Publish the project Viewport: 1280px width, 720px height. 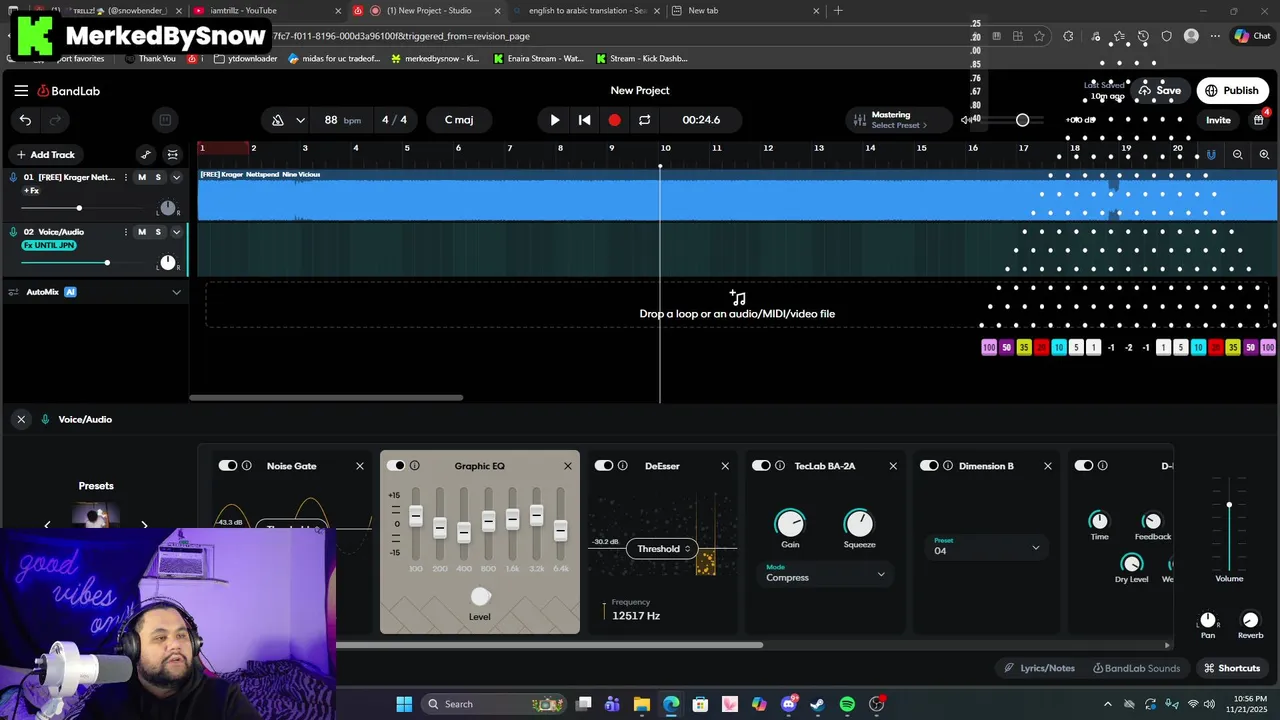(x=1232, y=90)
